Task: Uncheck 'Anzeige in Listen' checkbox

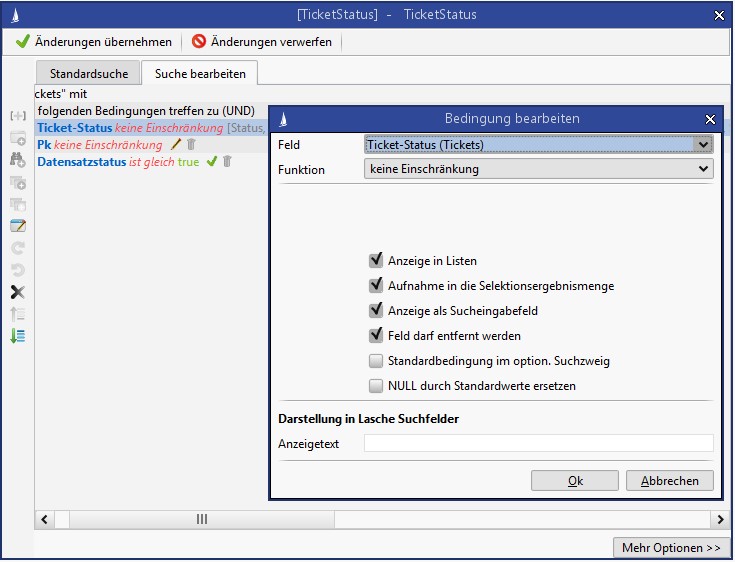Action: pyautogui.click(x=376, y=260)
